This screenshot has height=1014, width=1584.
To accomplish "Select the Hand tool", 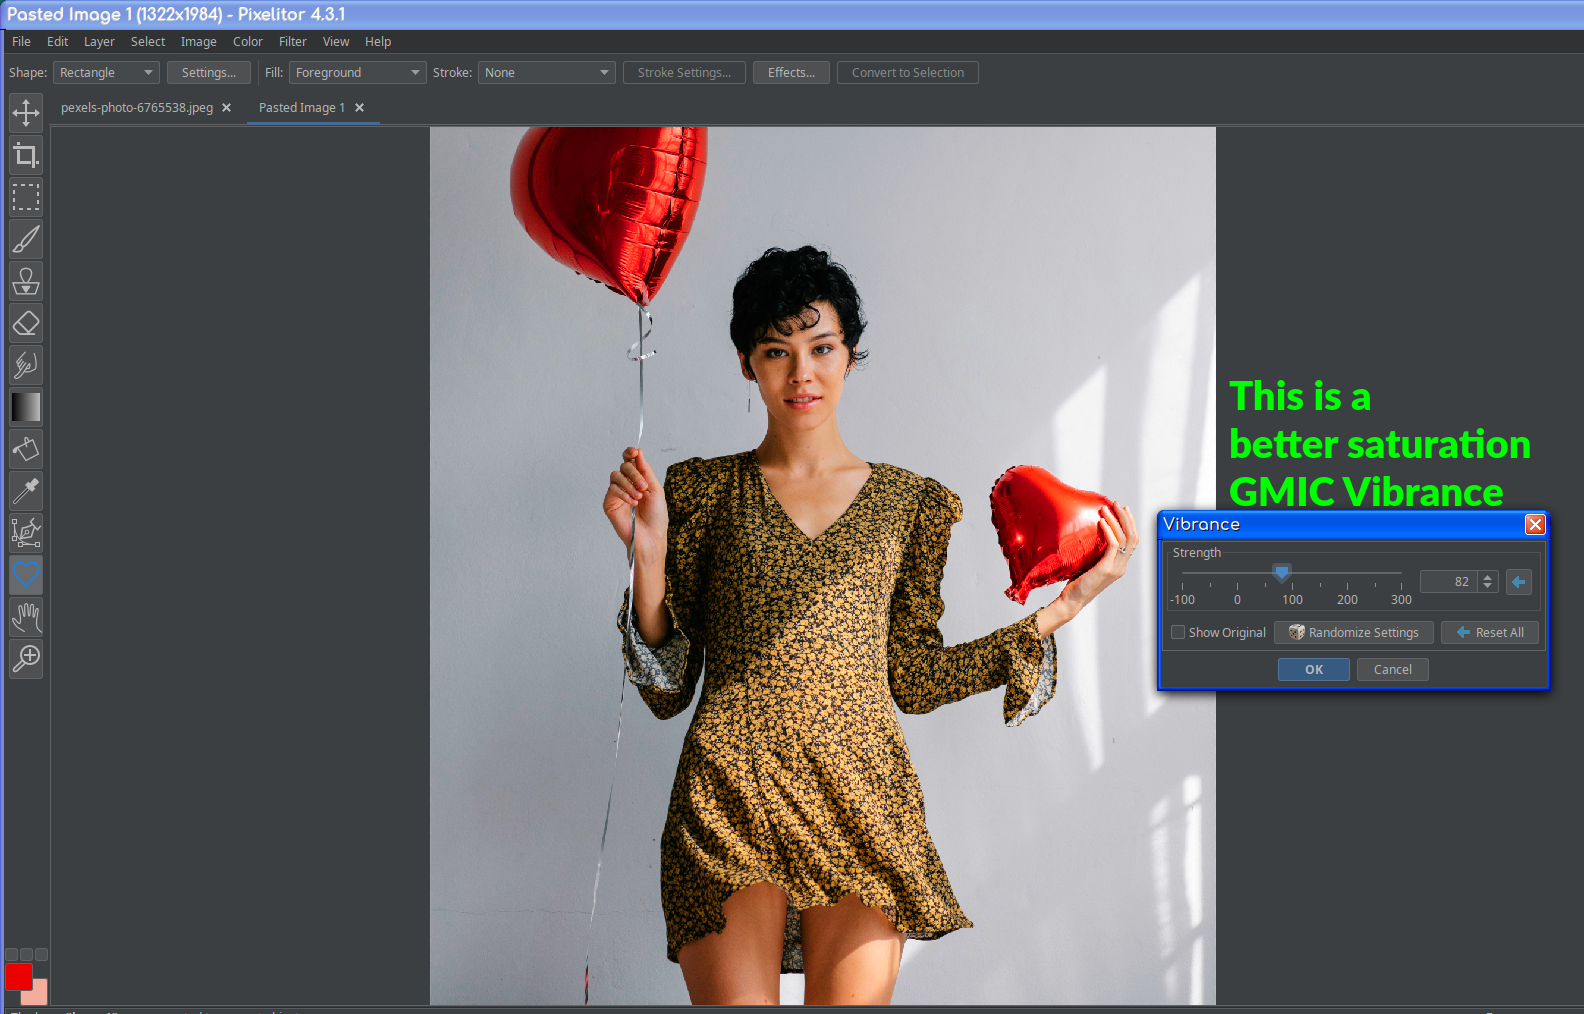I will tap(26, 617).
